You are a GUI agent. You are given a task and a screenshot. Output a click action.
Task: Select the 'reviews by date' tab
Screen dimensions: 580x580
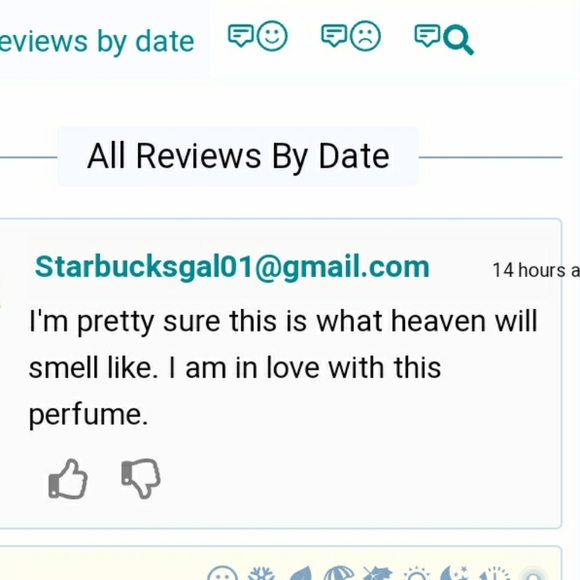tap(97, 41)
